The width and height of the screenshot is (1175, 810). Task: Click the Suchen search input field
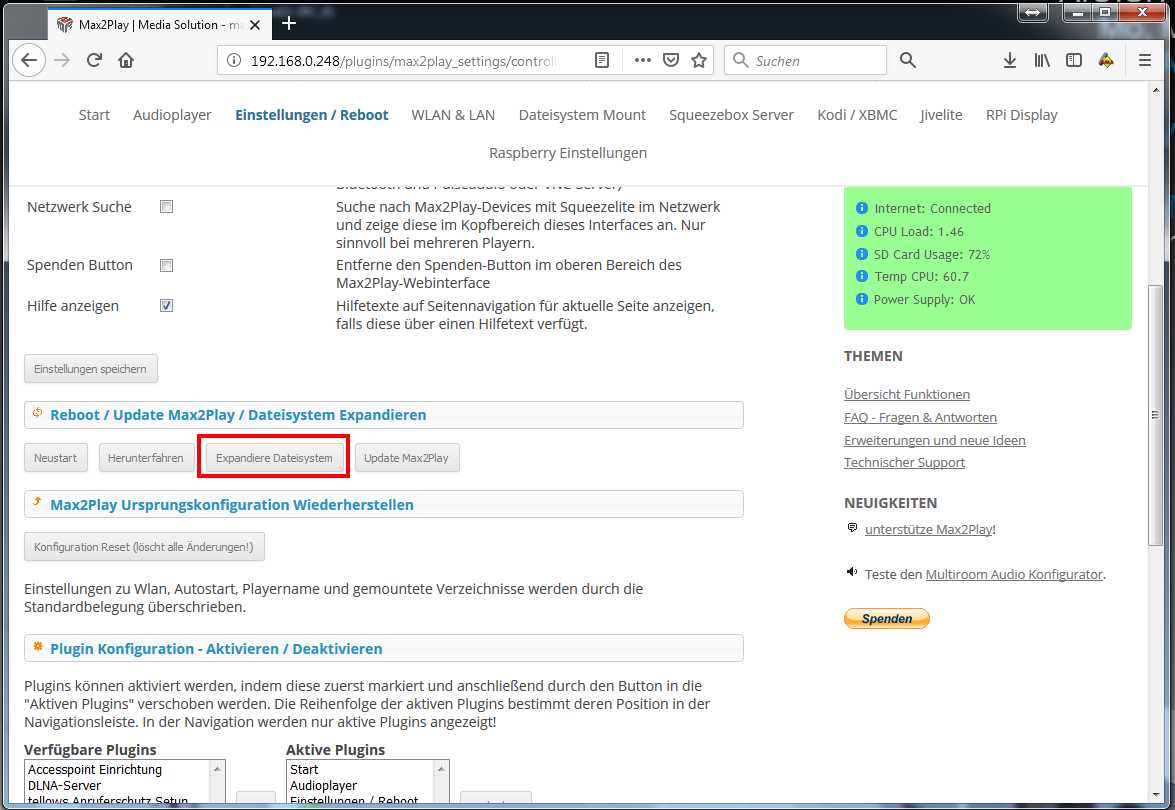(x=806, y=60)
